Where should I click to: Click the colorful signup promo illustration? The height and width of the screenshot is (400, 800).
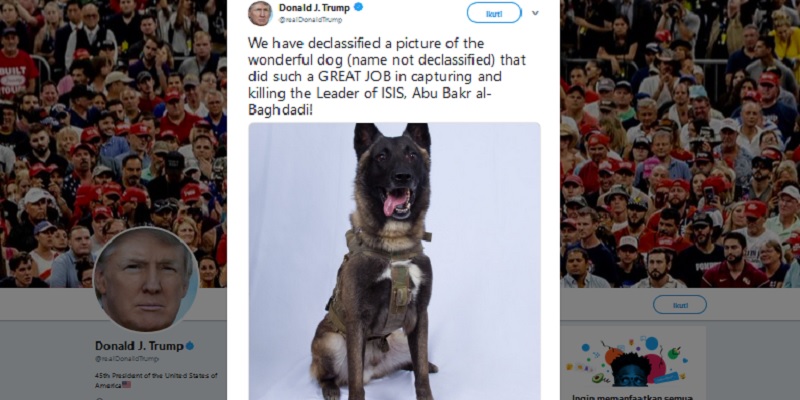click(x=633, y=361)
